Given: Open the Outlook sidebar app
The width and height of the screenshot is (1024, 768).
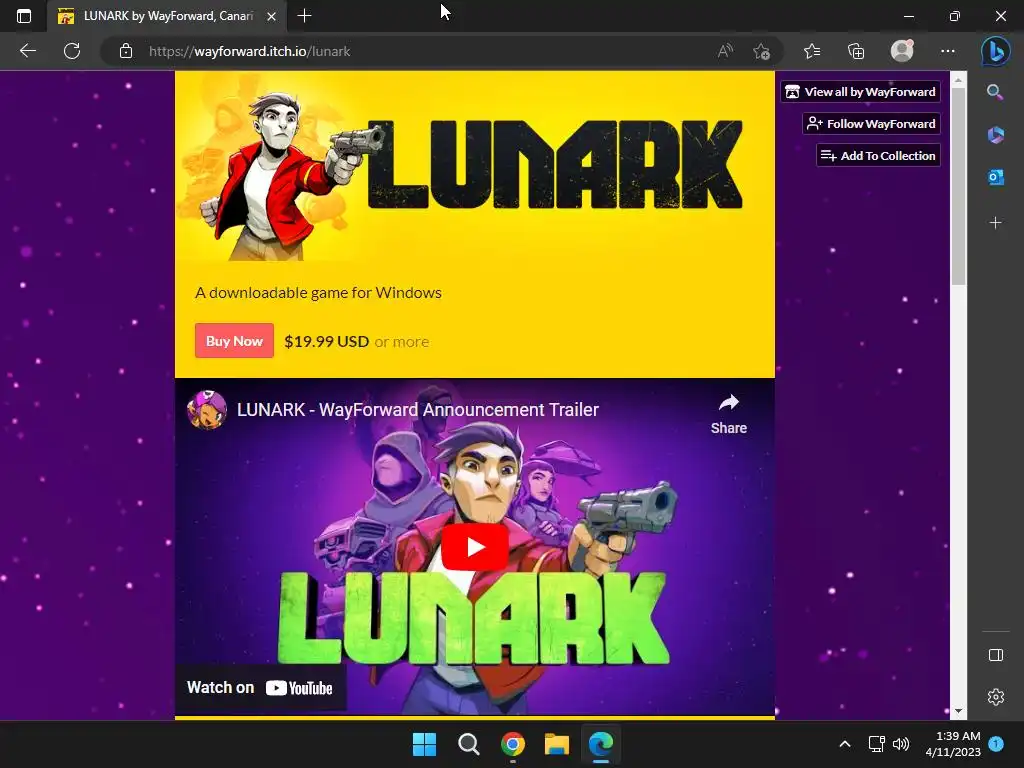Looking at the screenshot, I should 995,177.
